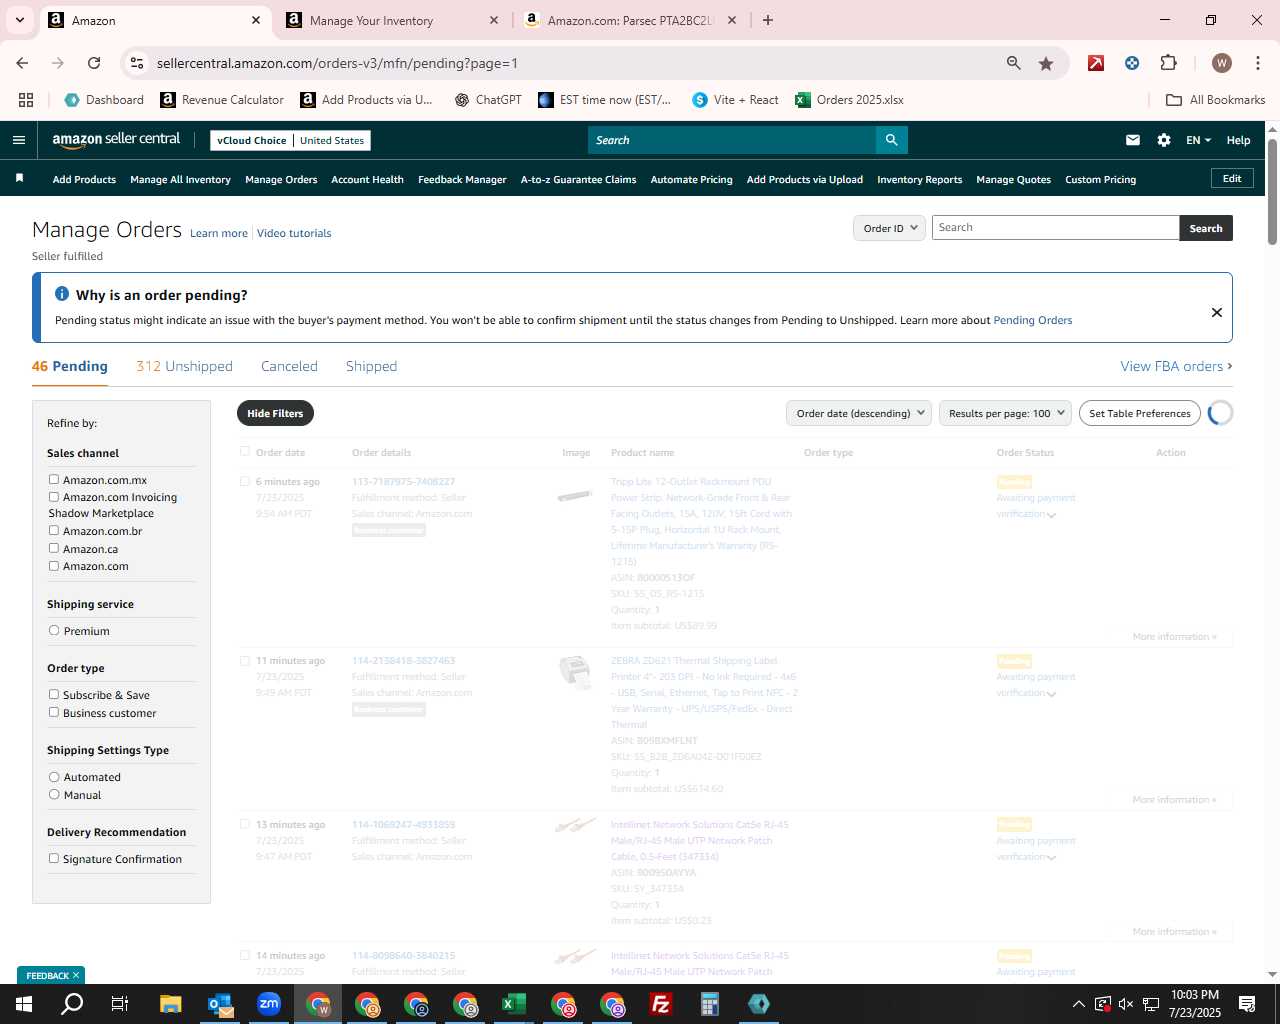Image resolution: width=1280 pixels, height=1024 pixels.
Task: Open the Results per page dropdown
Action: (1005, 413)
